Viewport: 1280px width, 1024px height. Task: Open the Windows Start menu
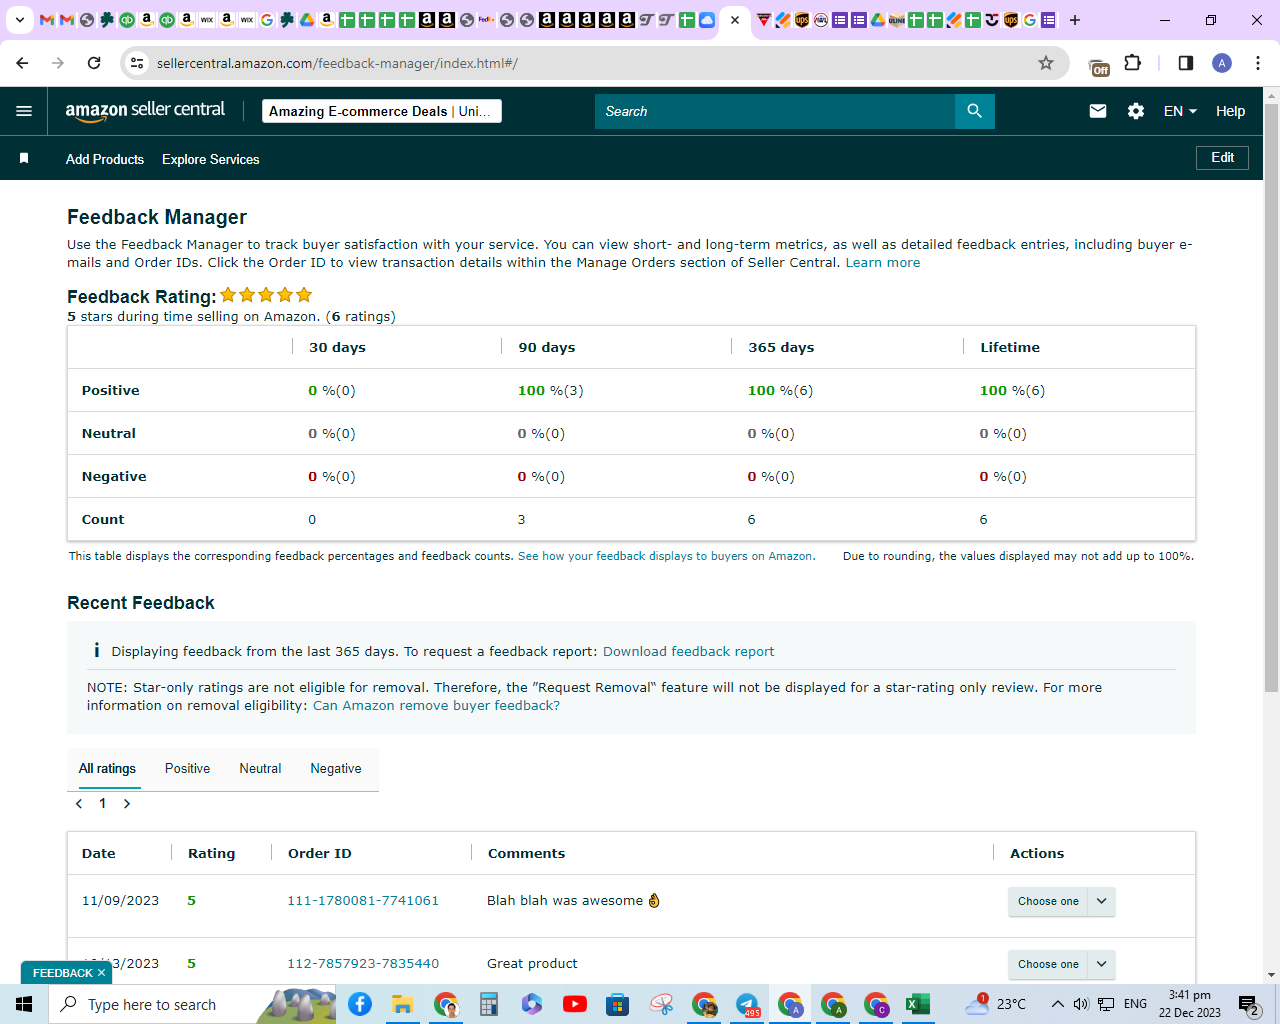point(24,1004)
